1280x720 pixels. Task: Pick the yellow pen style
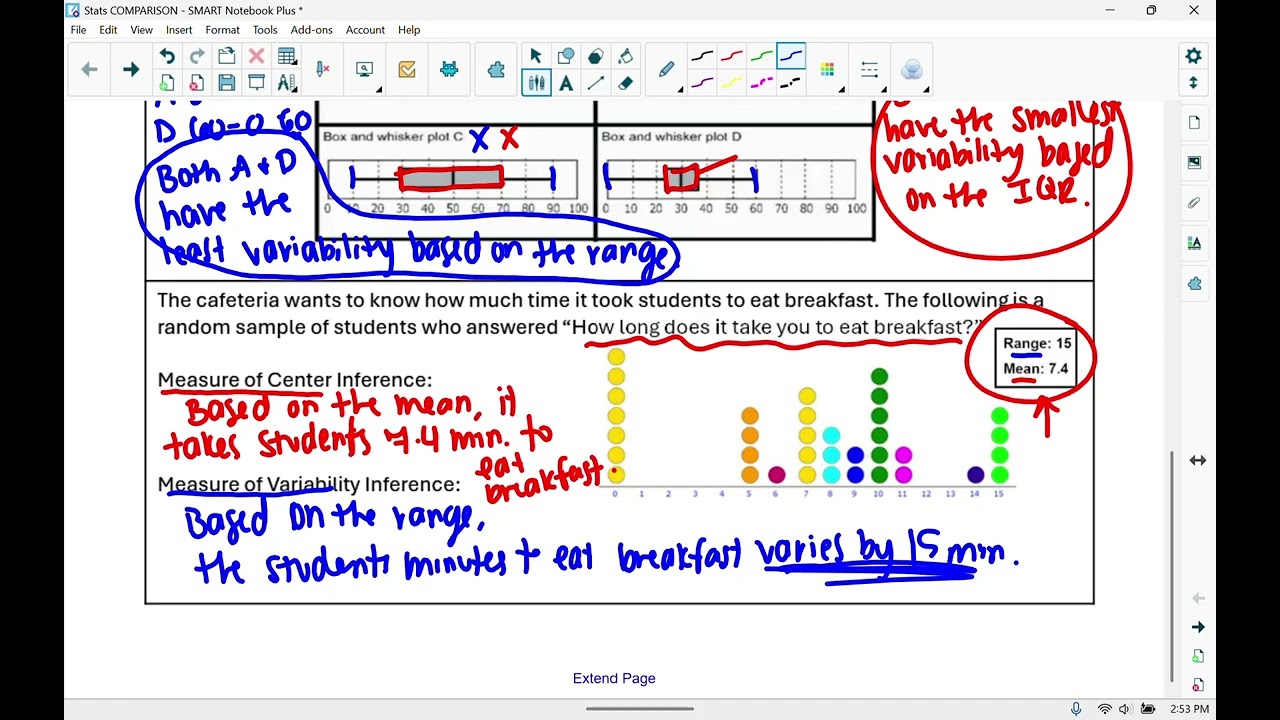tap(732, 83)
